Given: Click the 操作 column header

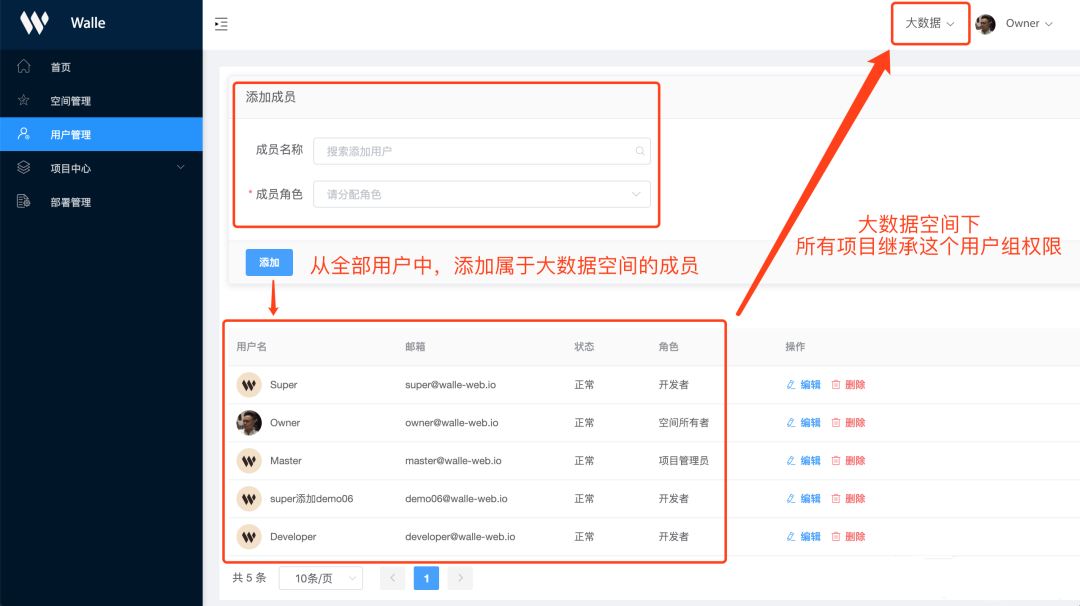Looking at the screenshot, I should (796, 346).
